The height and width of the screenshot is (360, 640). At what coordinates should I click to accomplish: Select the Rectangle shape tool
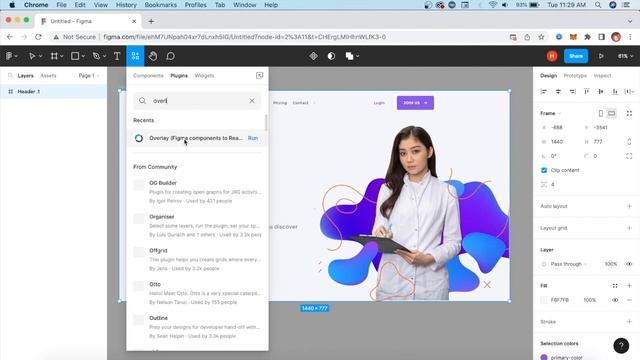[75, 56]
